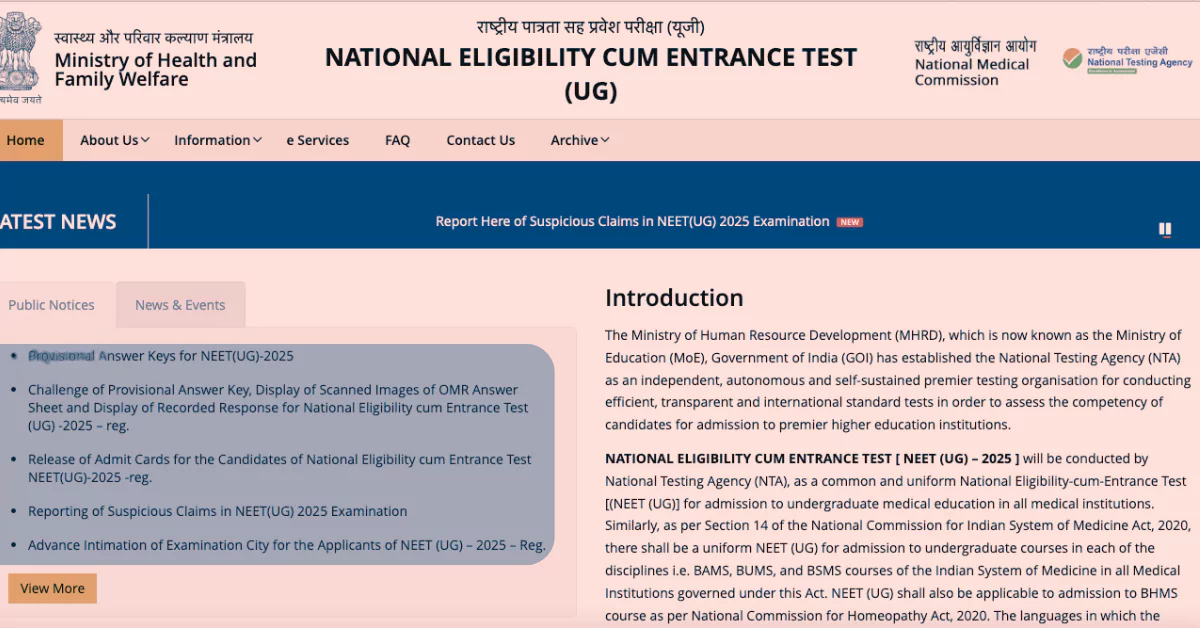Viewport: 1200px width, 628px height.
Task: Go to the Contact Us page
Action: pos(481,140)
